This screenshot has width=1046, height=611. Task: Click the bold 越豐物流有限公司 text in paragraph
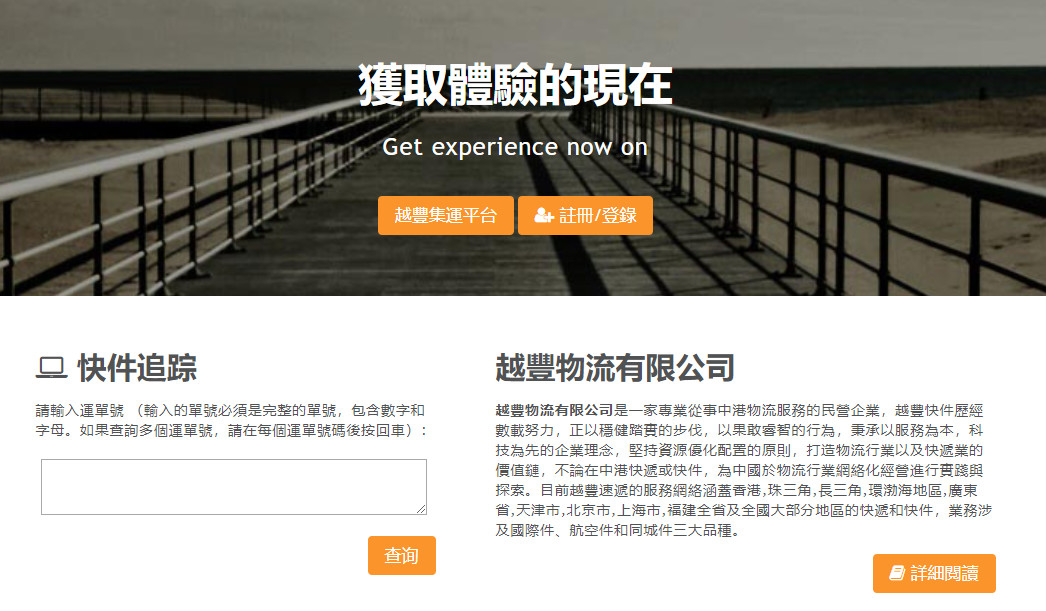[x=554, y=410]
